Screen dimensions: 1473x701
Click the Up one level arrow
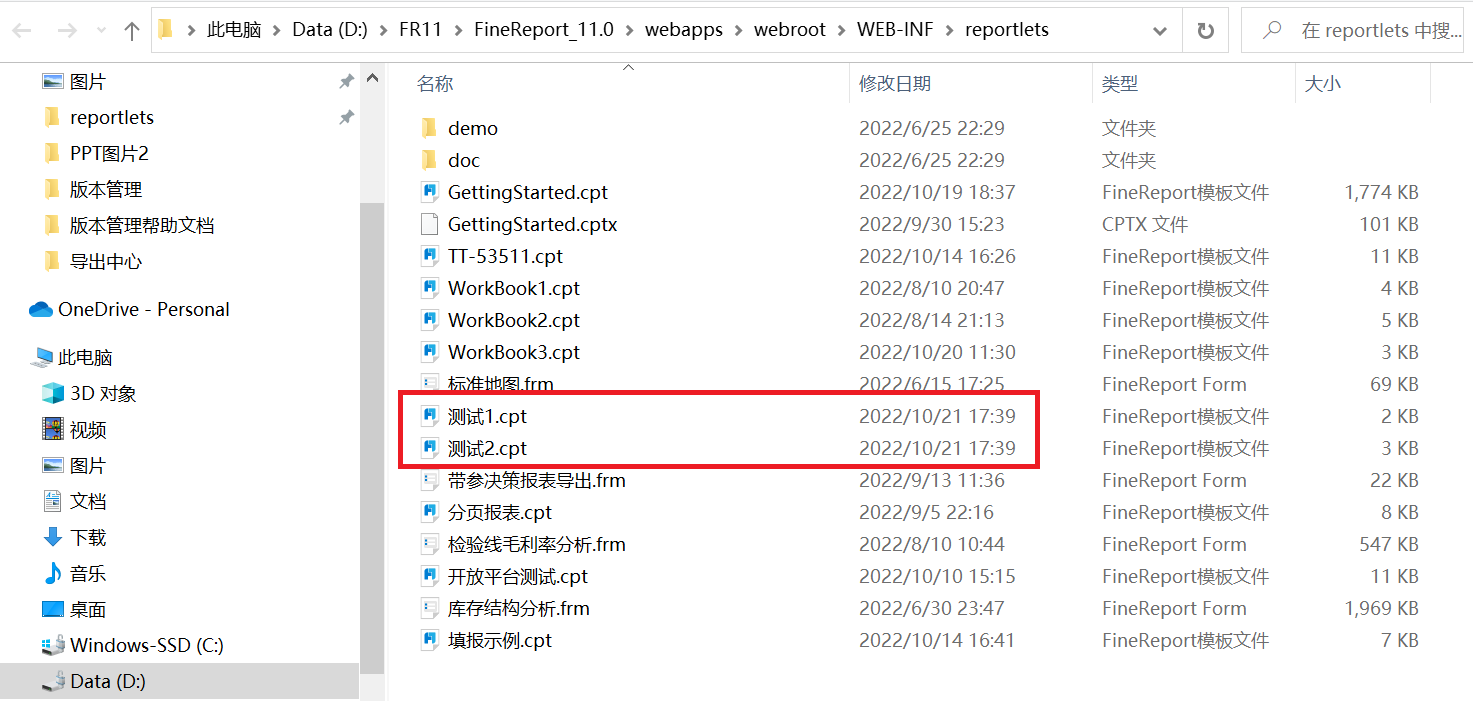click(x=131, y=31)
